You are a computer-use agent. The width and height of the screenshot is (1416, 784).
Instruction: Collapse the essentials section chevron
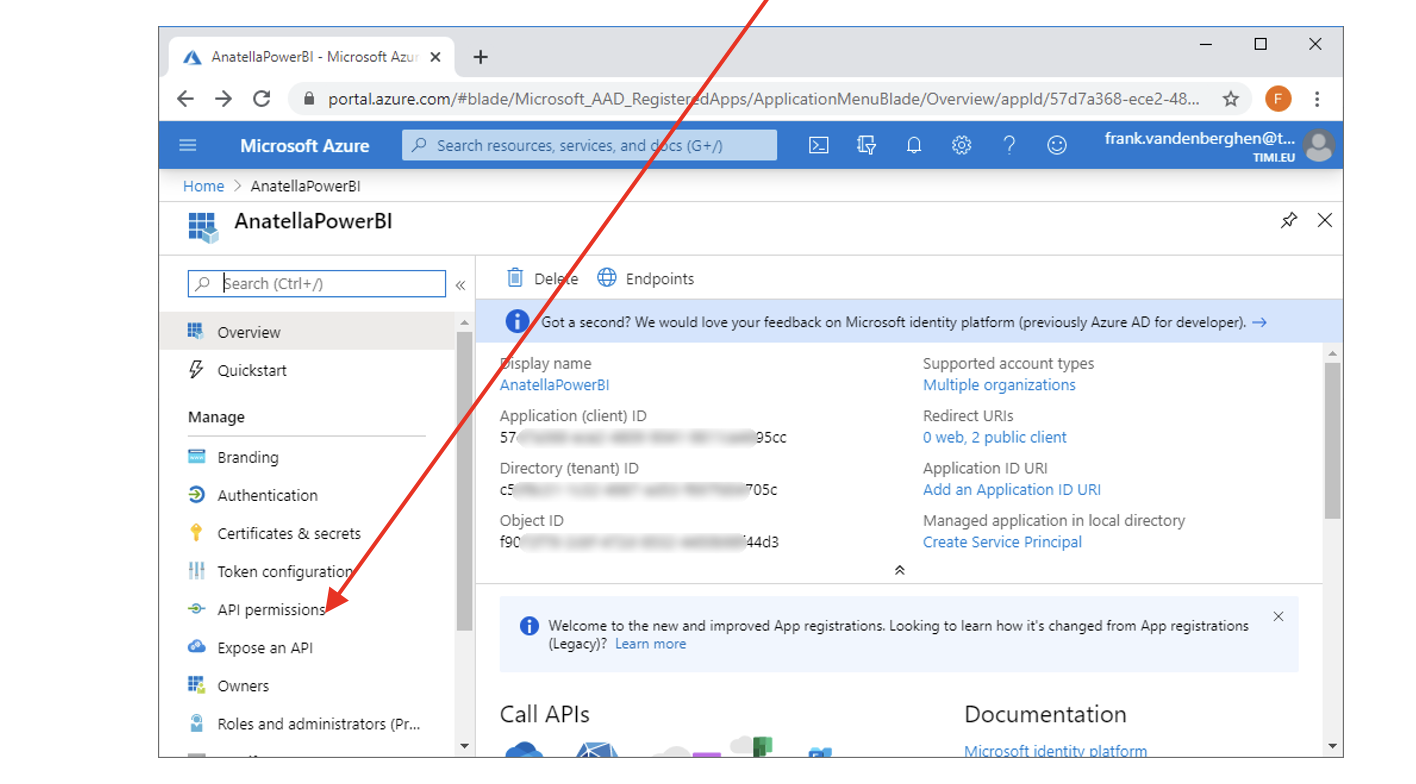click(x=899, y=570)
